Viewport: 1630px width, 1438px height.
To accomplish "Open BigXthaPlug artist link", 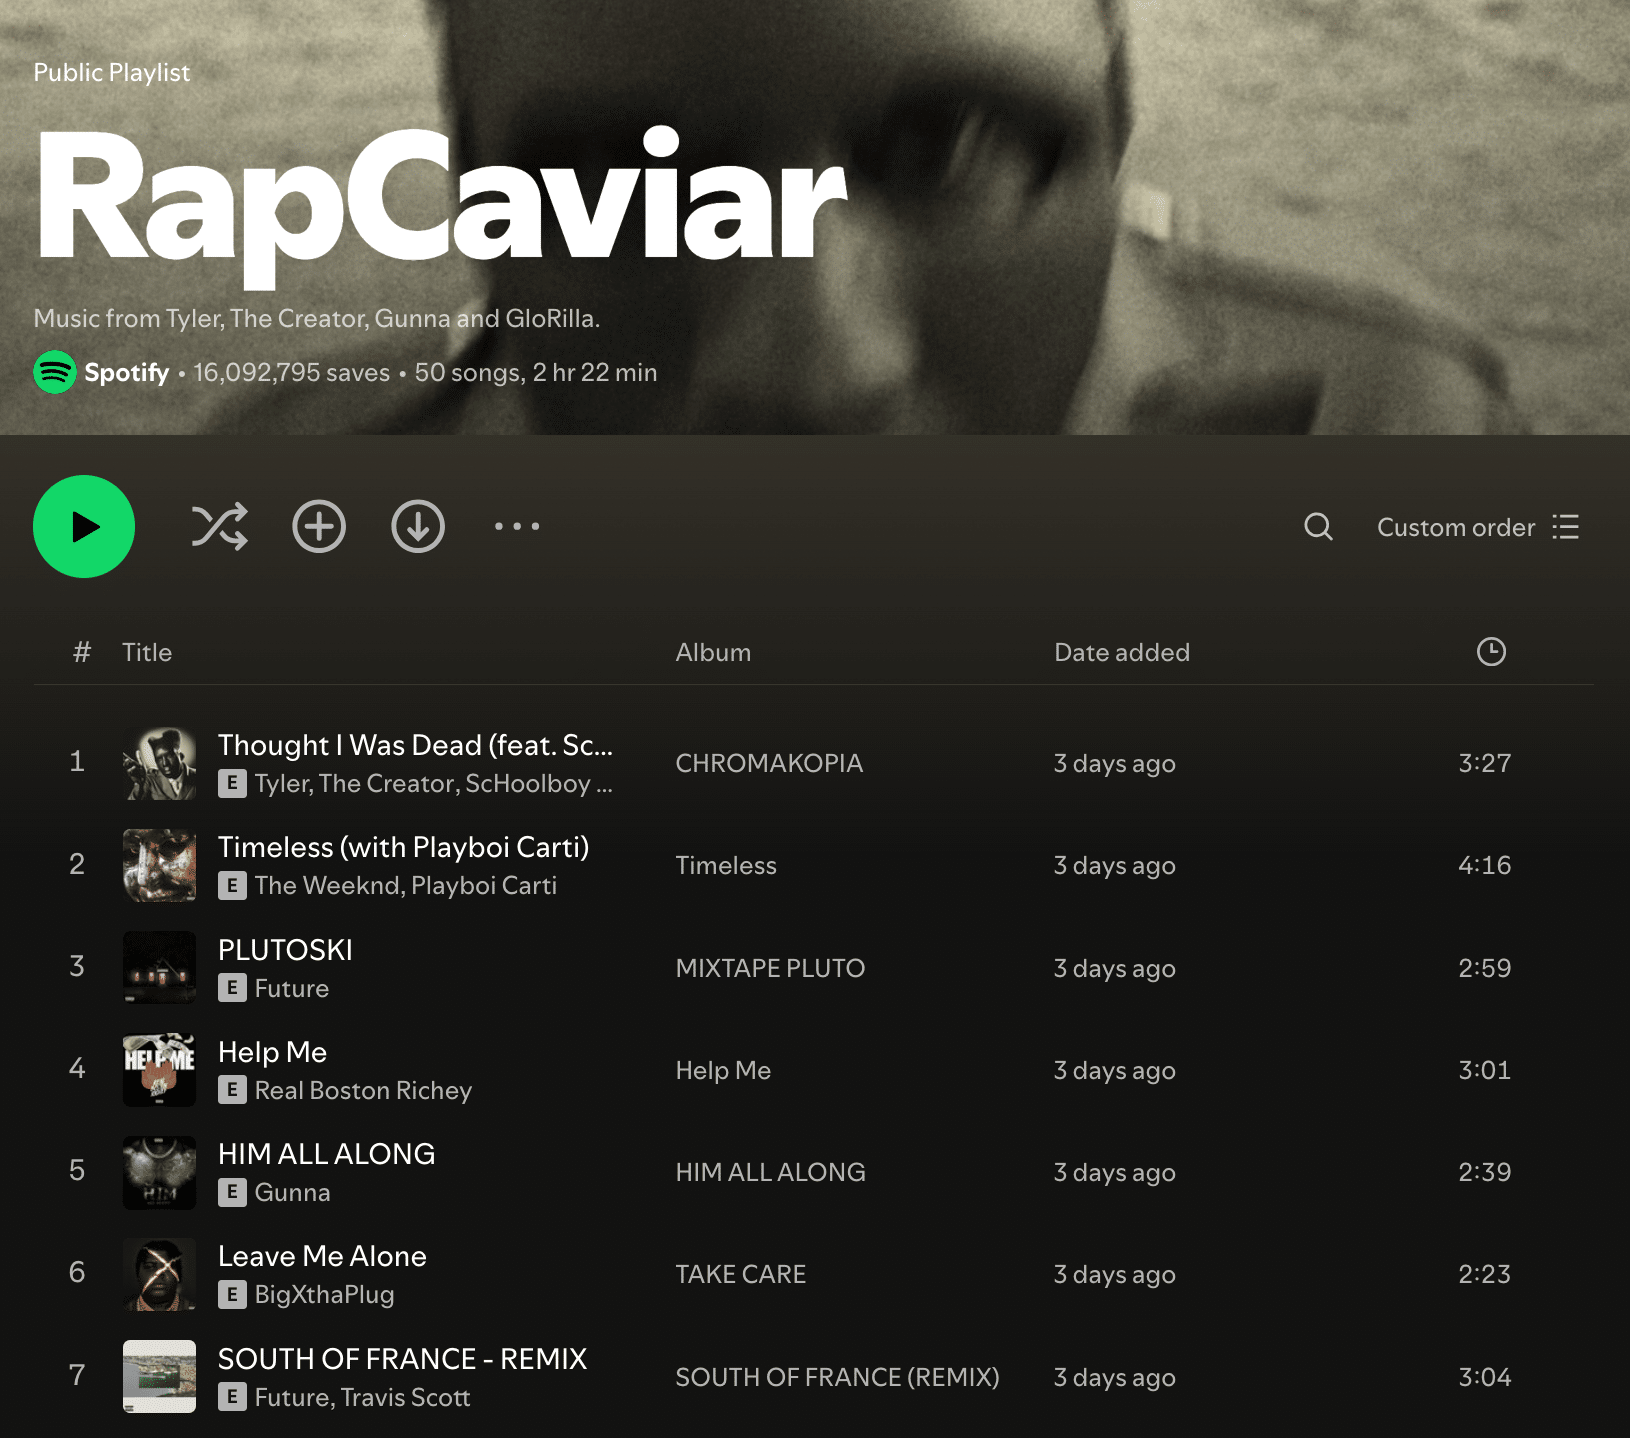I will tap(324, 1294).
